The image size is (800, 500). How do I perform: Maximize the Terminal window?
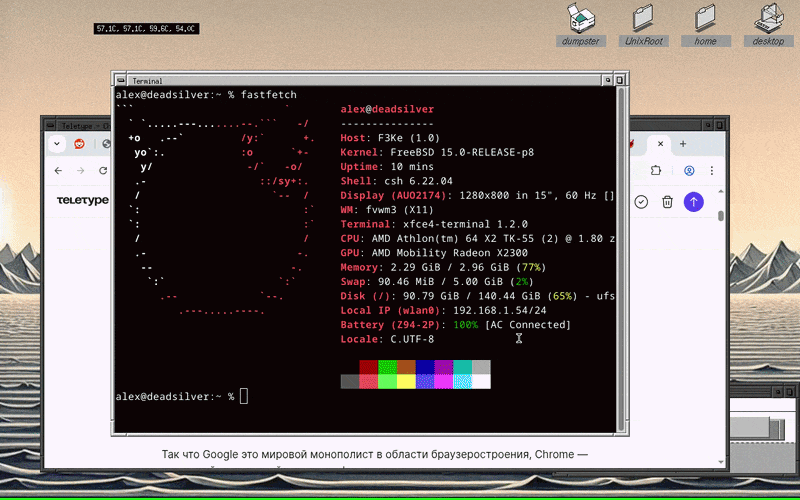(620, 81)
